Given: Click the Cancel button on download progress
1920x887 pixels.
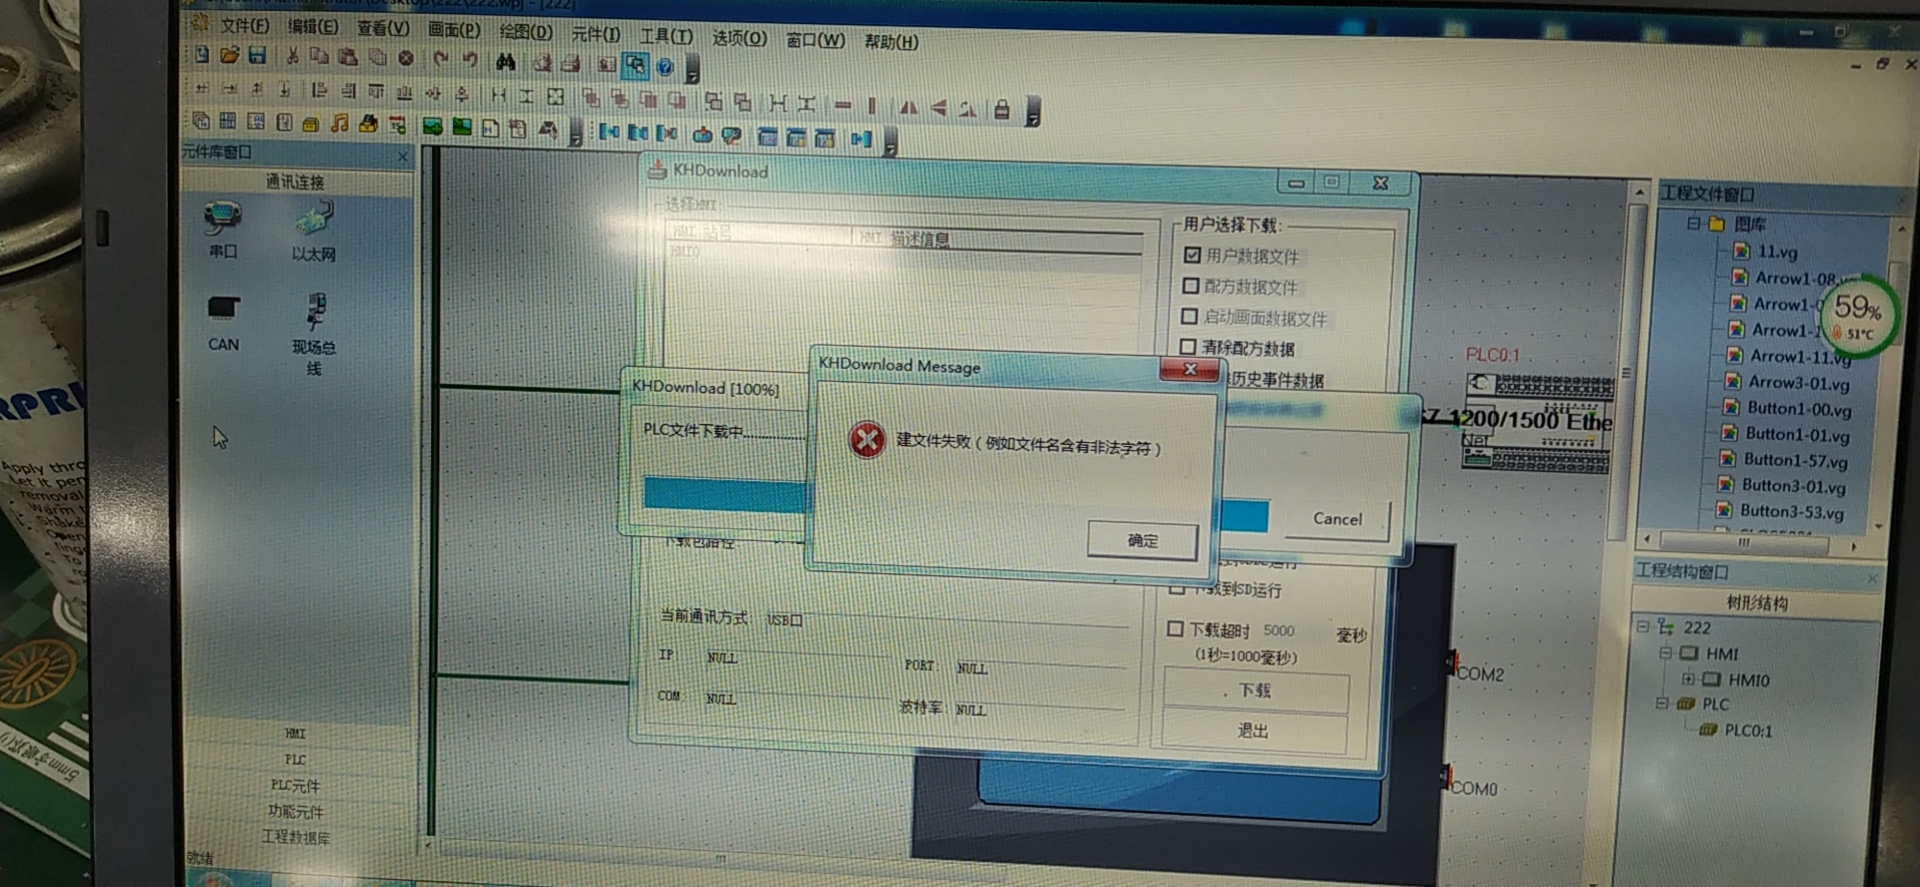Looking at the screenshot, I should coord(1337,519).
